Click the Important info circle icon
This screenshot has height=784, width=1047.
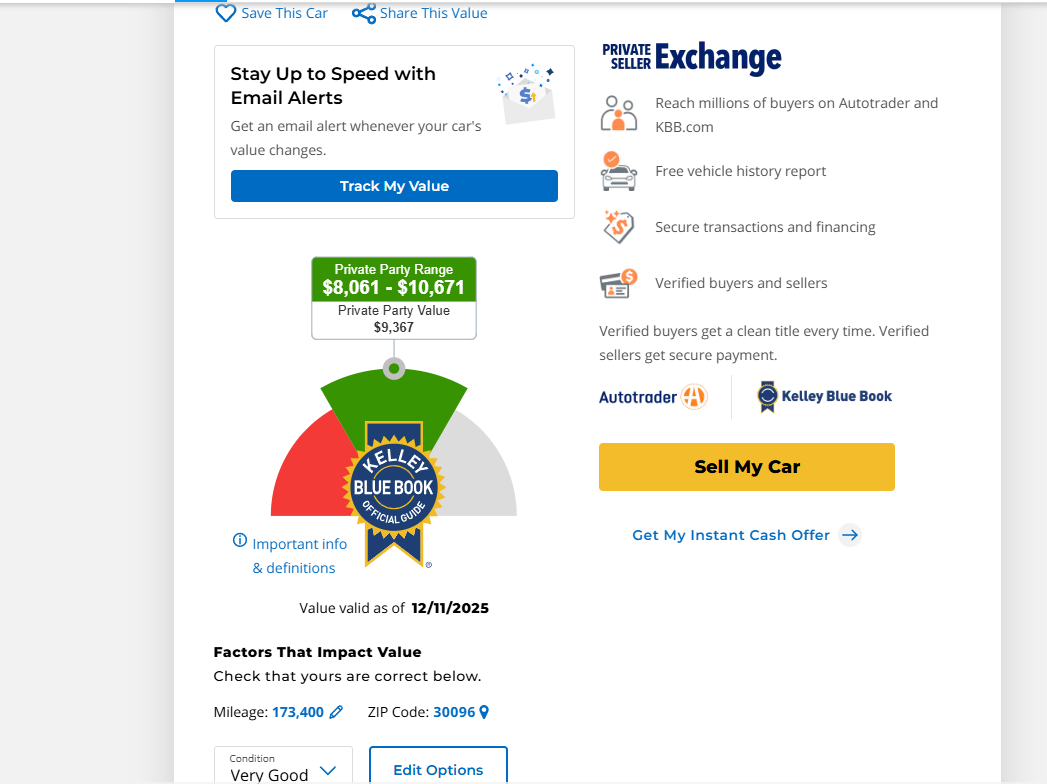(x=240, y=541)
